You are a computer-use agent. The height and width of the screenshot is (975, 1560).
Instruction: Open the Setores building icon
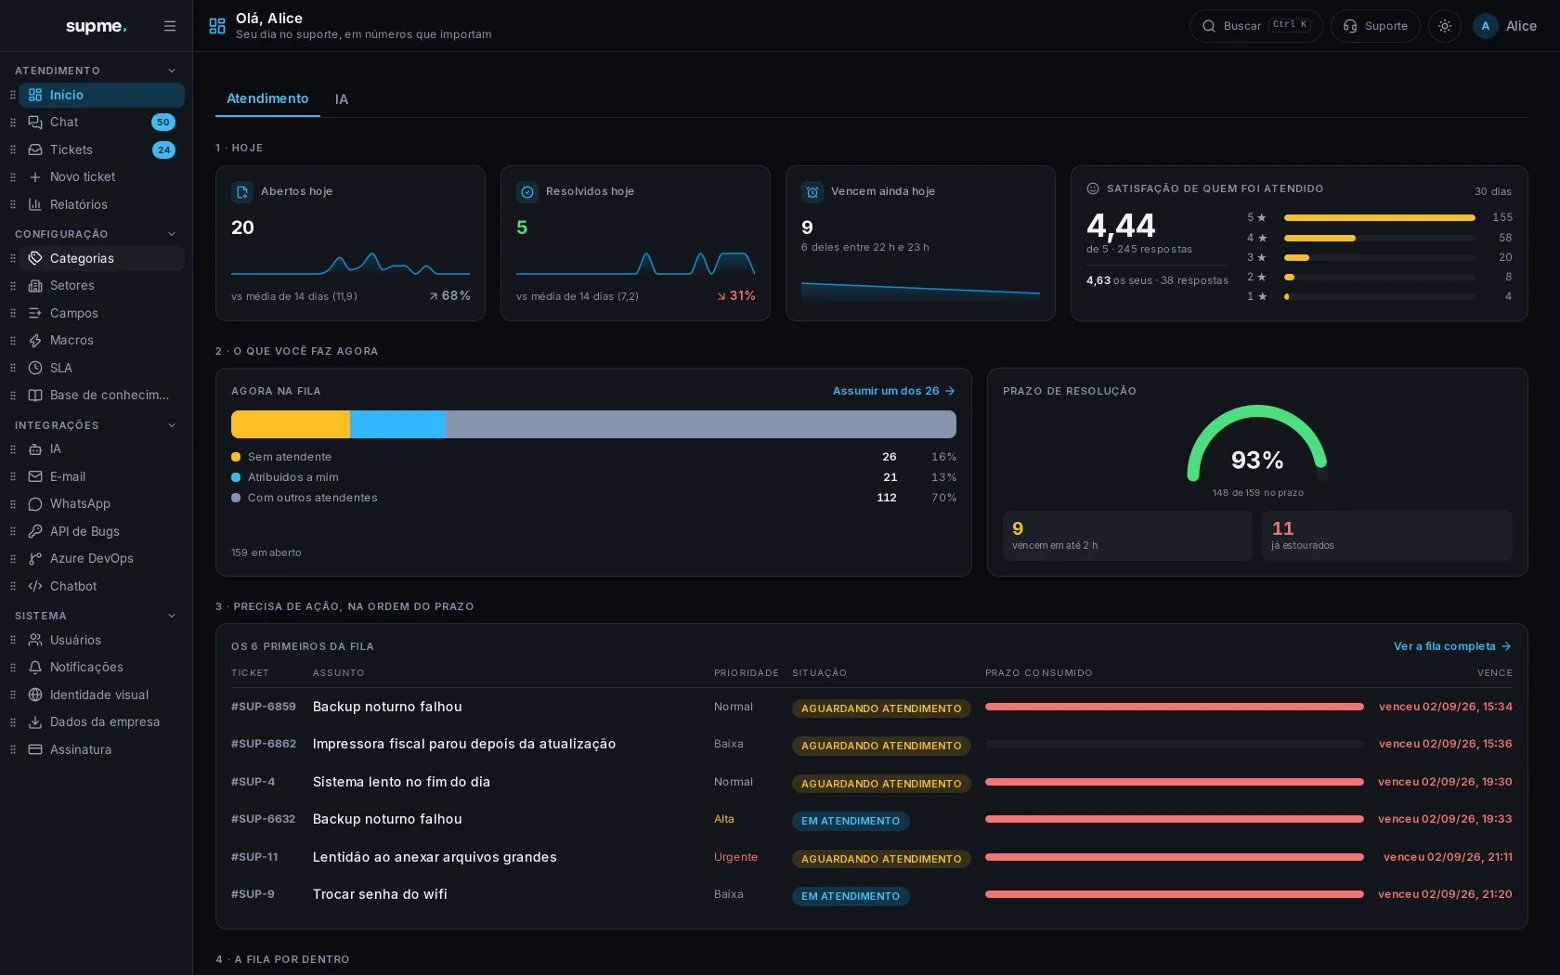pyautogui.click(x=35, y=286)
